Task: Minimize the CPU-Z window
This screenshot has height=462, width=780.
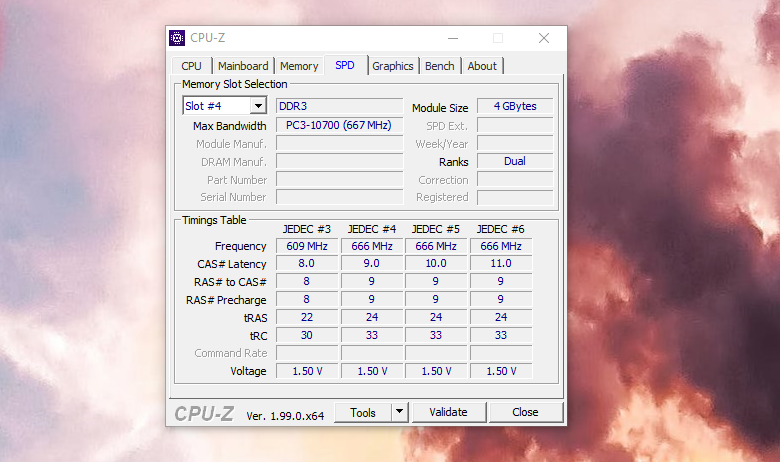Action: (453, 38)
